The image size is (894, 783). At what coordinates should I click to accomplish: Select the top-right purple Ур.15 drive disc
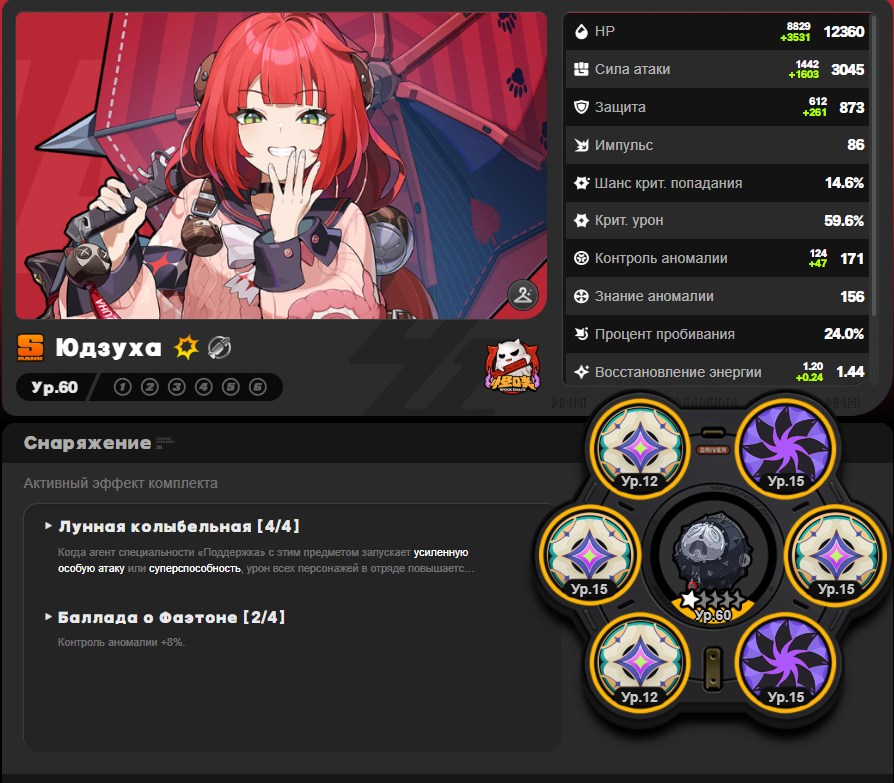tap(786, 449)
